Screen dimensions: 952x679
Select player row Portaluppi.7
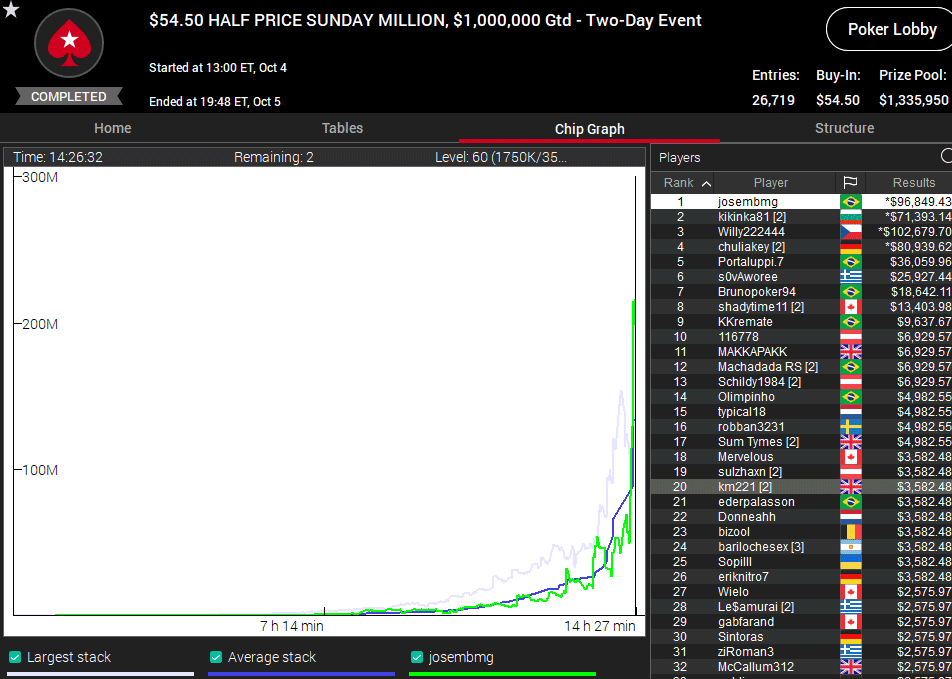pyautogui.click(x=801, y=262)
